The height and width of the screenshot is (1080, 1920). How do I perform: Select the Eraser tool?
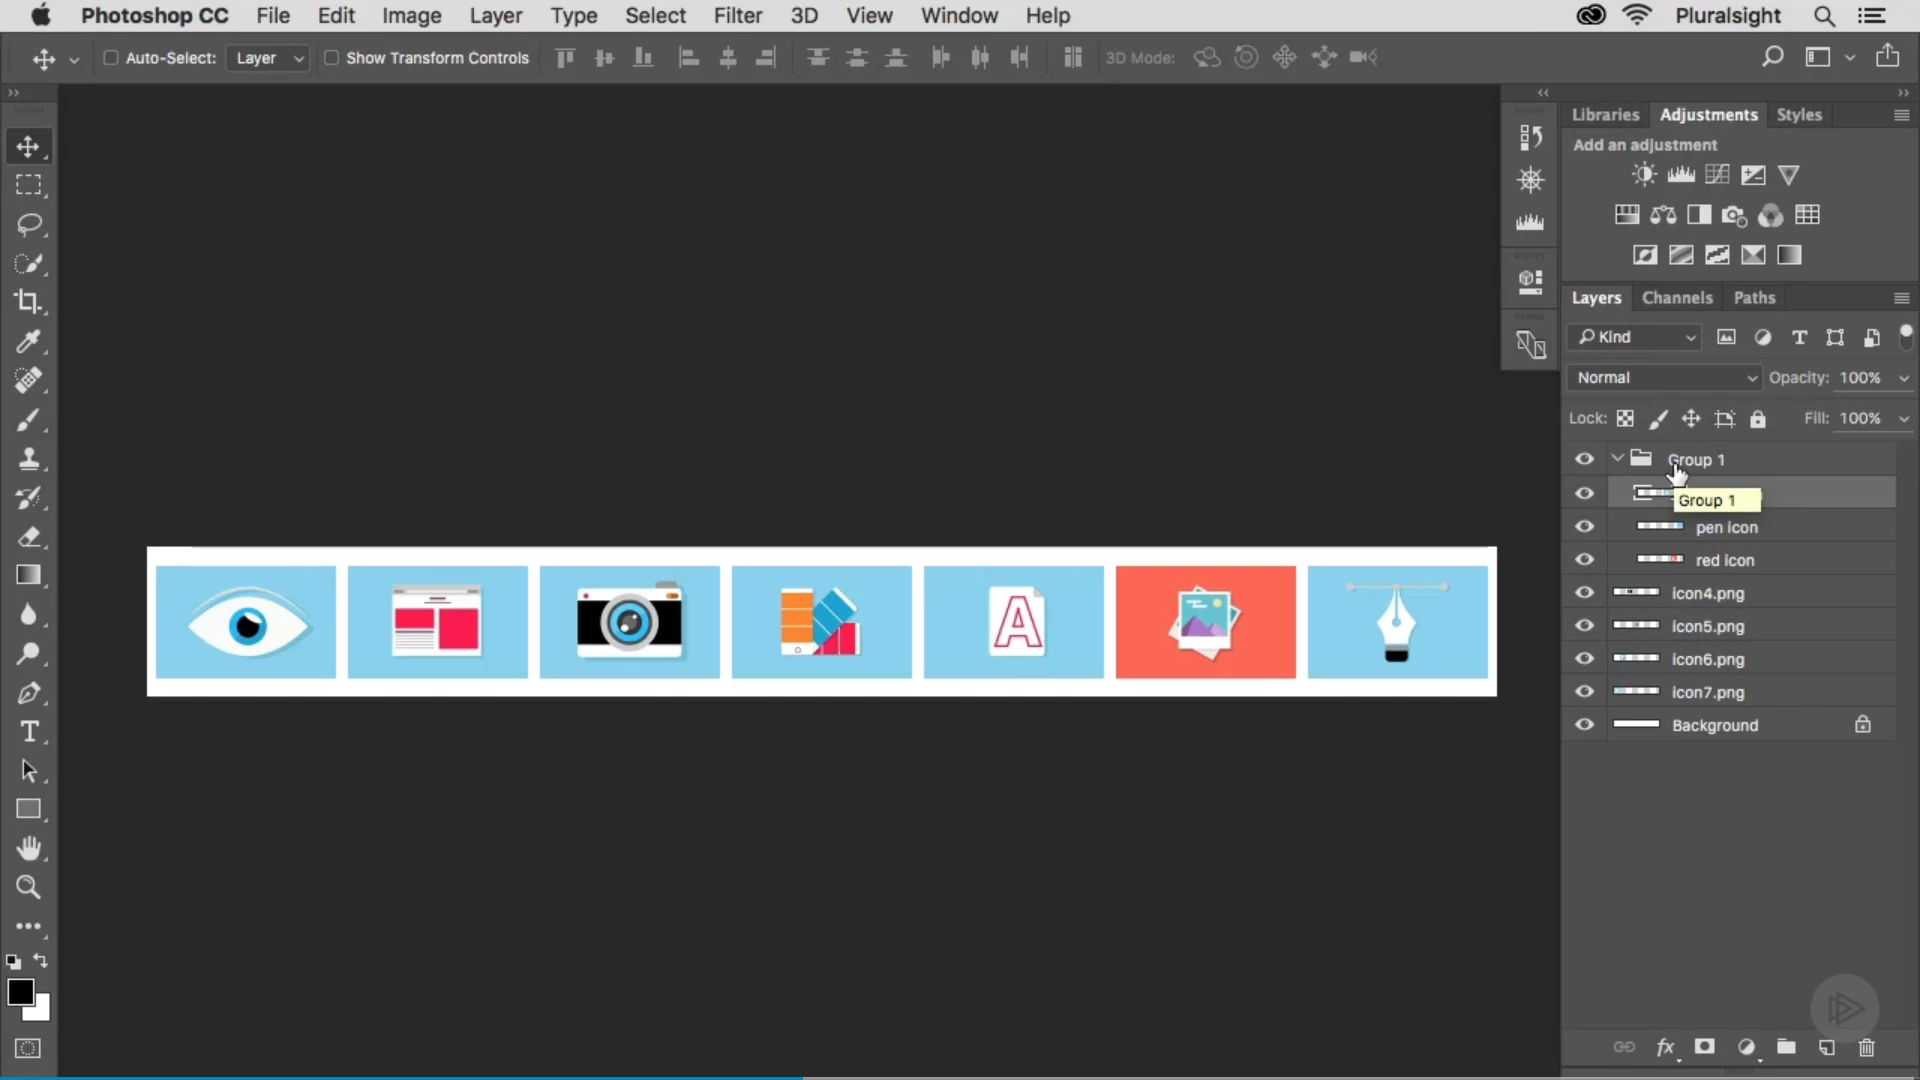click(28, 537)
